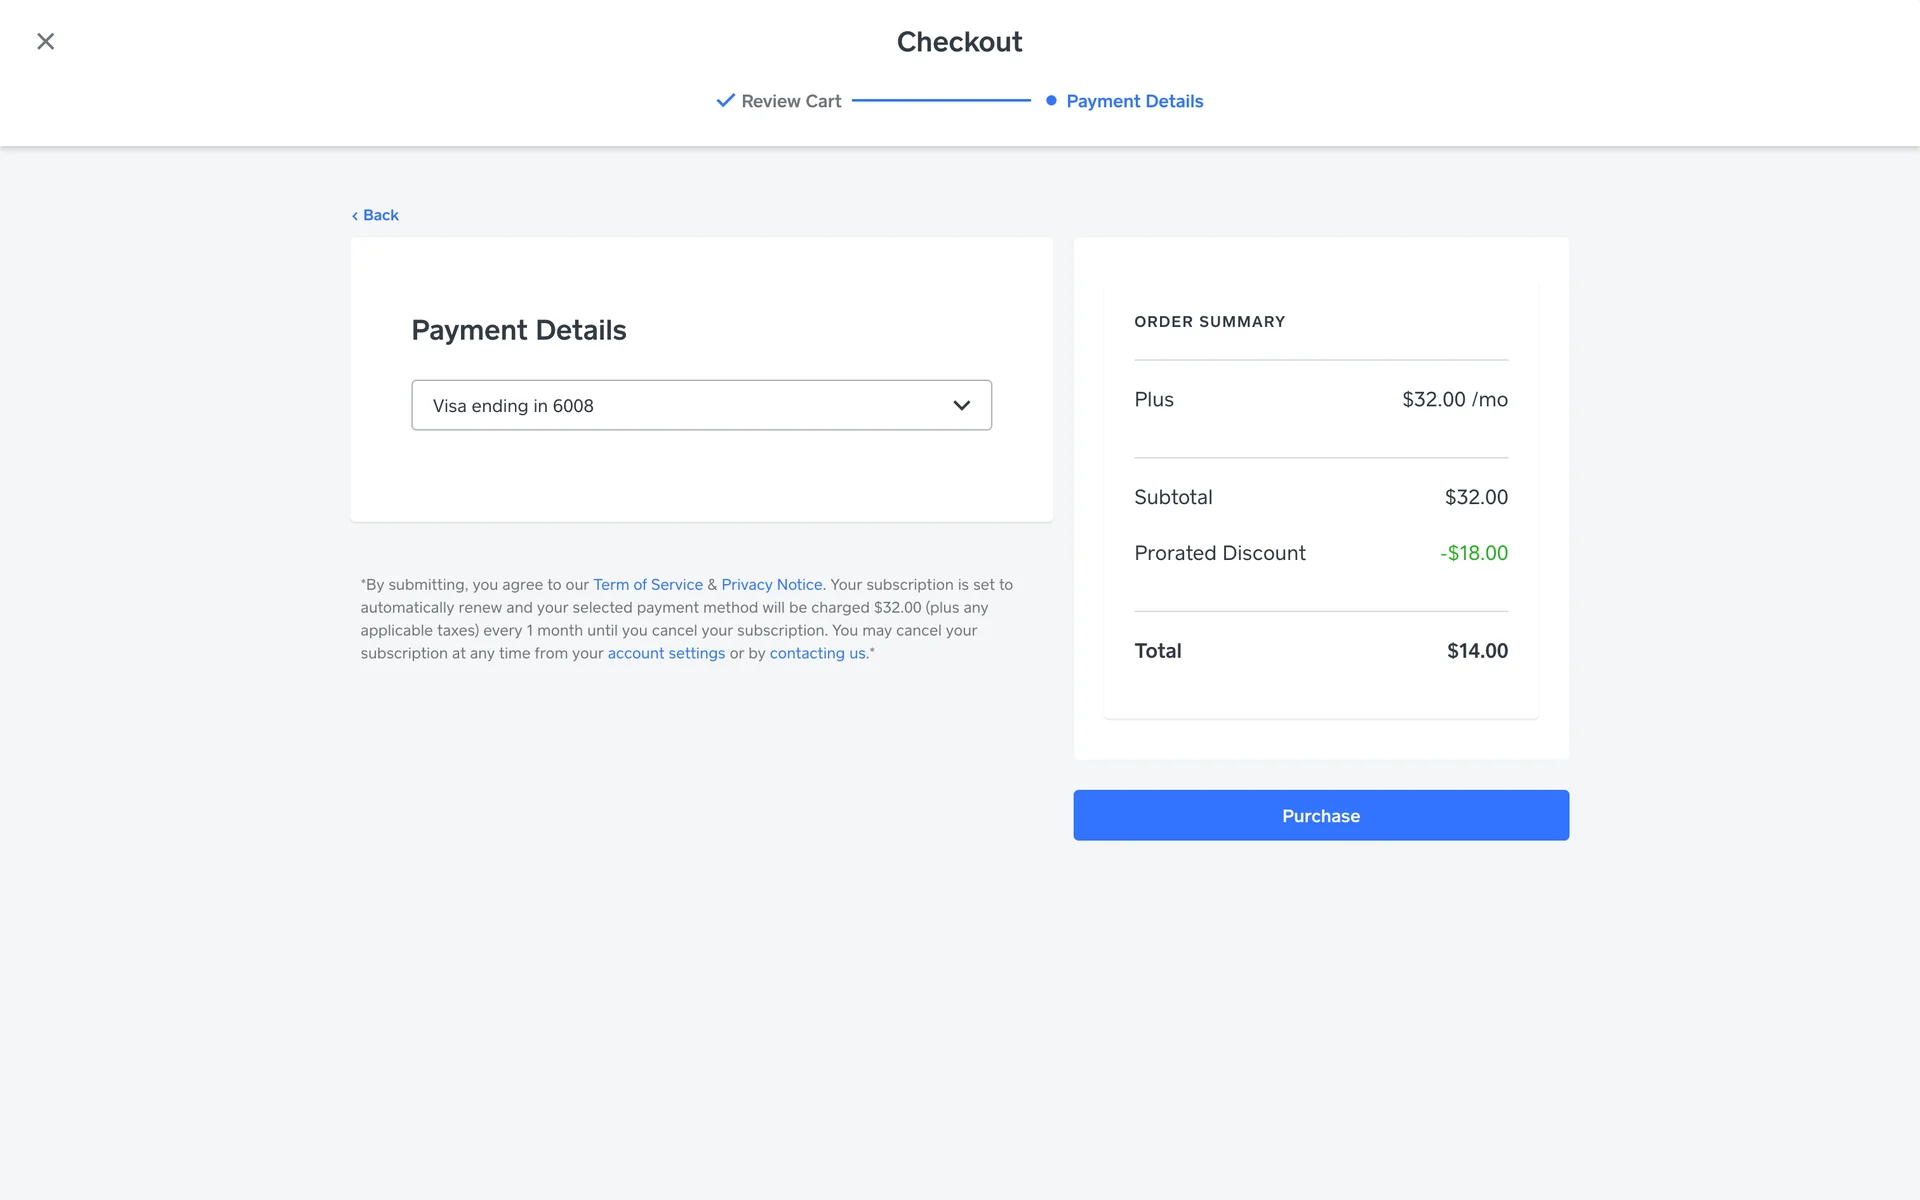Click the contacting us link
Image resolution: width=1920 pixels, height=1200 pixels.
coord(817,653)
